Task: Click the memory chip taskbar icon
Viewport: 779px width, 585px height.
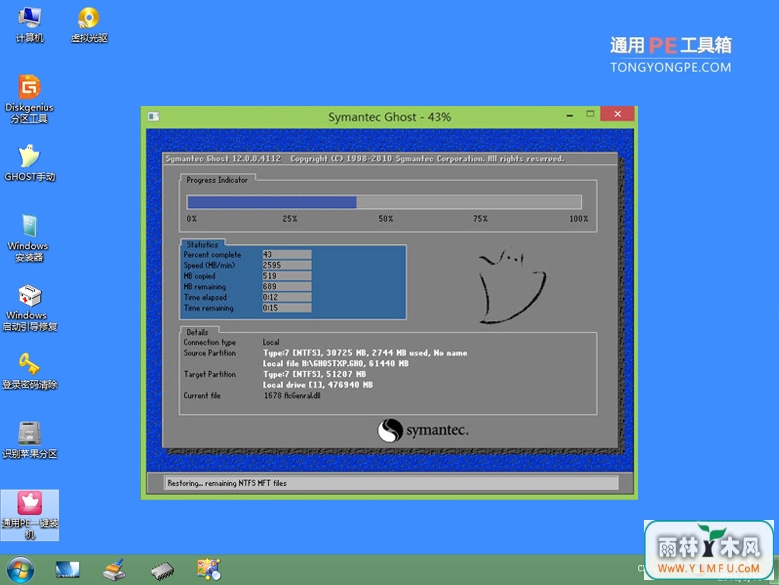Action: click(x=162, y=571)
